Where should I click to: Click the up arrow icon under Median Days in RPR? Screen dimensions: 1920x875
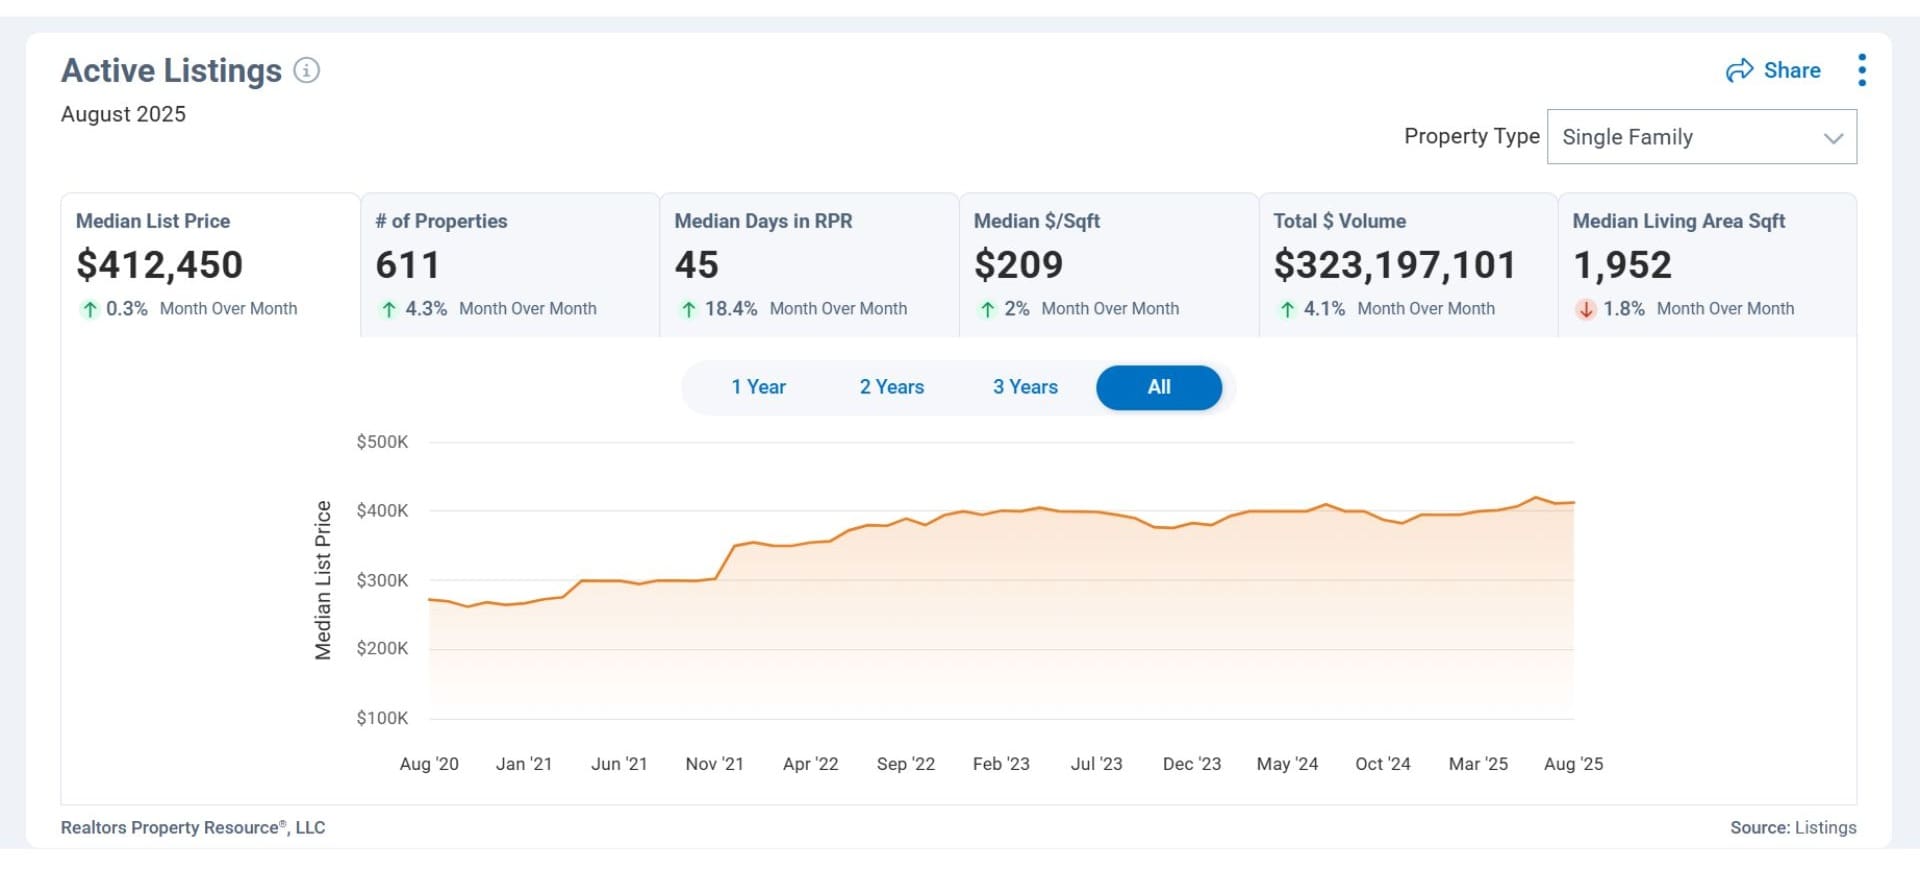click(x=688, y=309)
